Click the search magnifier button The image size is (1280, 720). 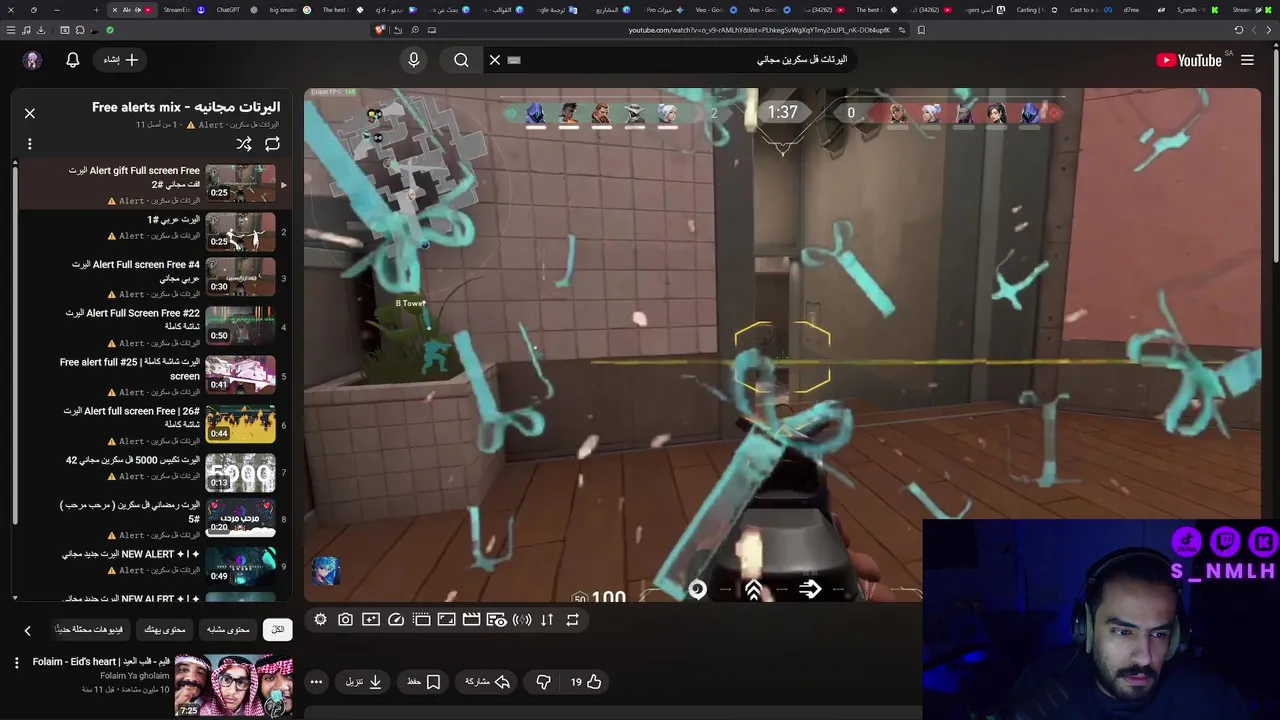461,60
